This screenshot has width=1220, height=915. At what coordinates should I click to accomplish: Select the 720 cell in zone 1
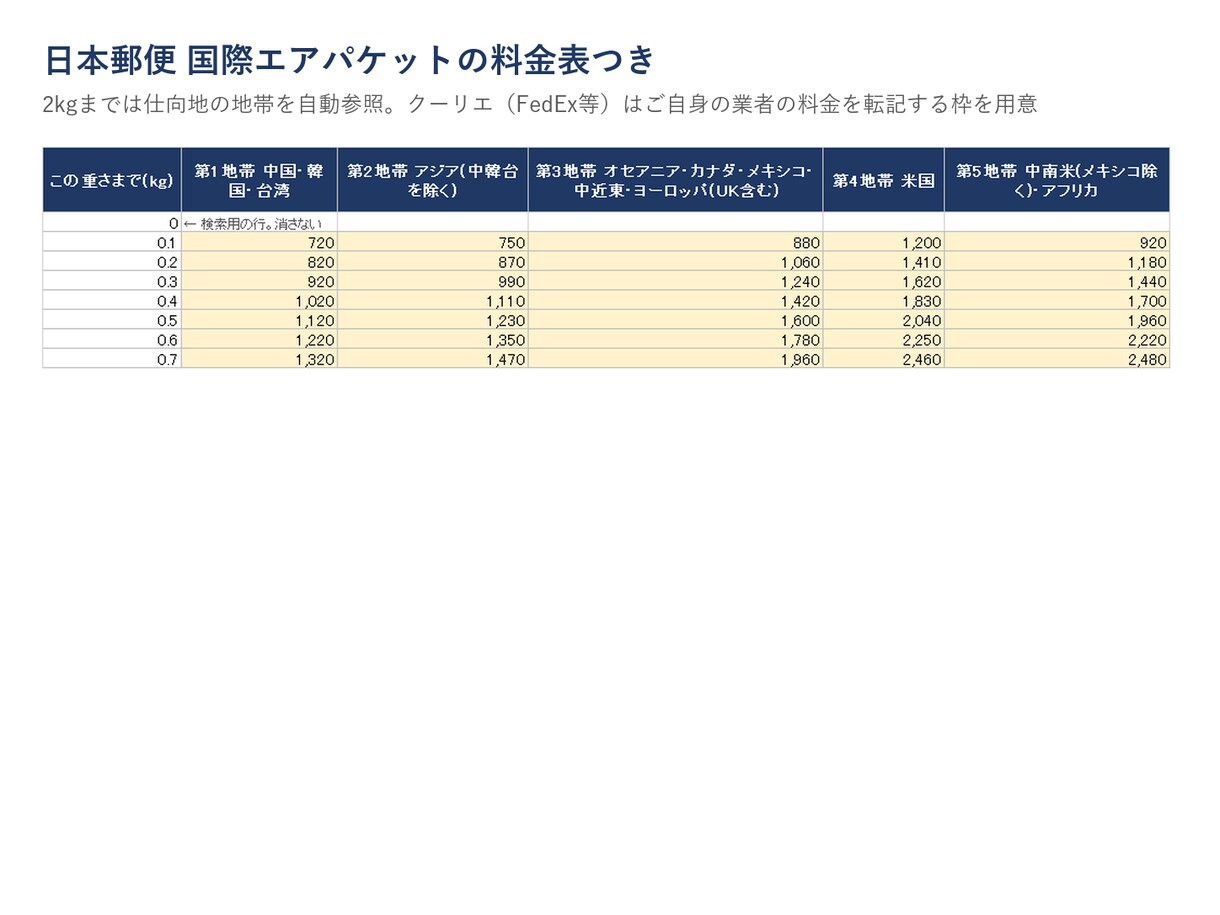[259, 243]
